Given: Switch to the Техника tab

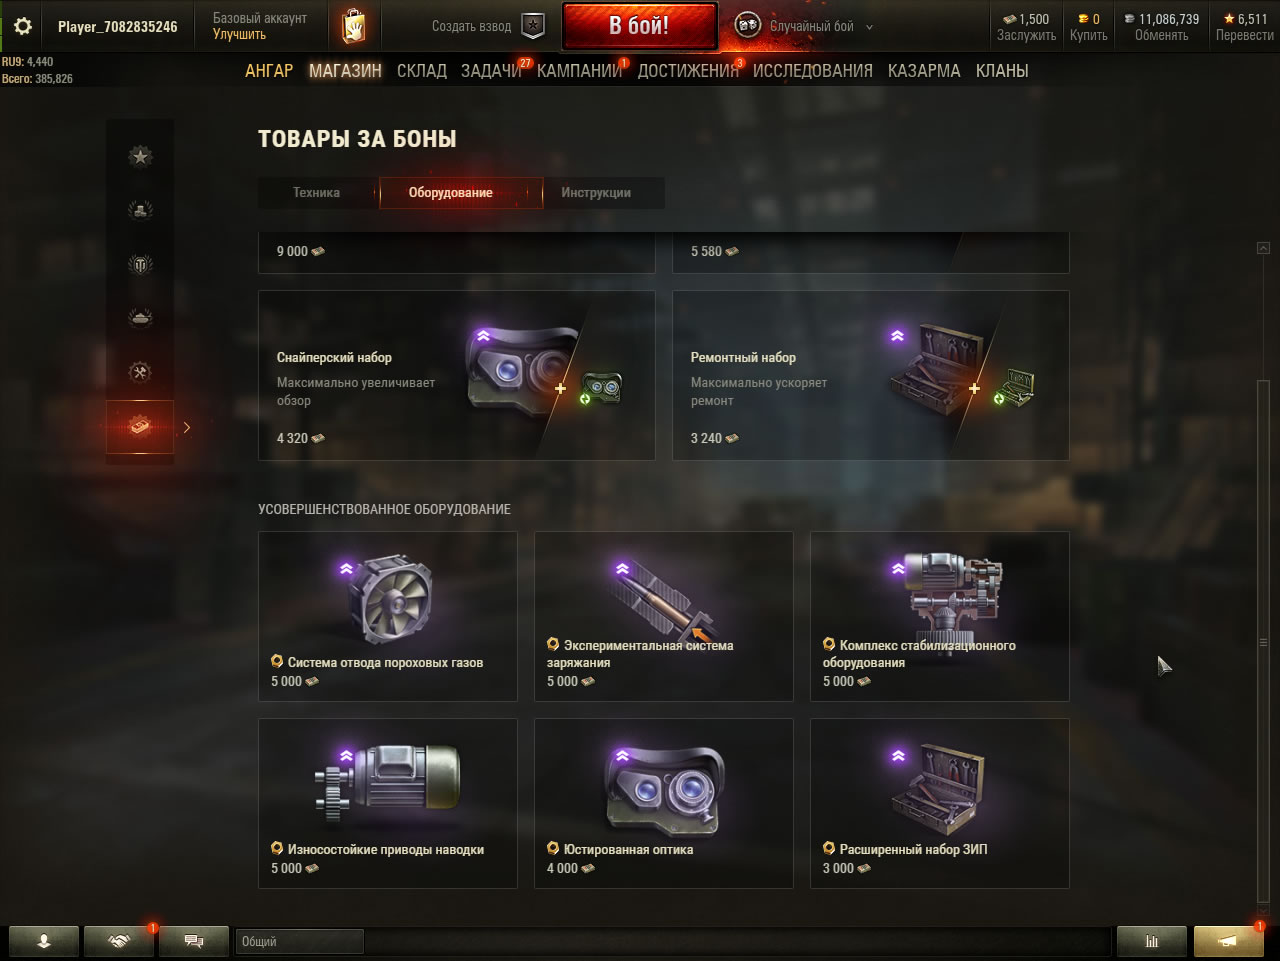Looking at the screenshot, I should [x=317, y=193].
